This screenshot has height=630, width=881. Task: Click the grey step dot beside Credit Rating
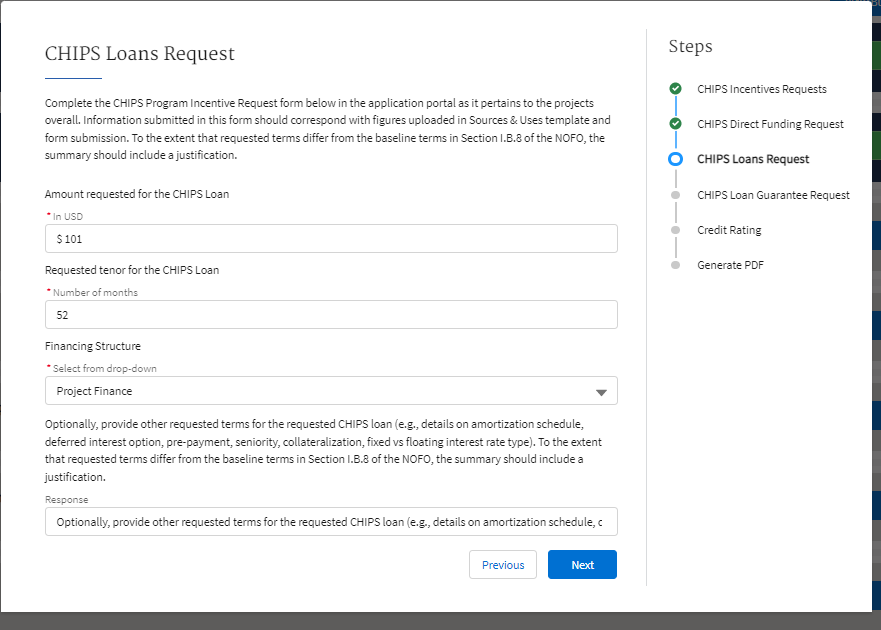pos(676,230)
